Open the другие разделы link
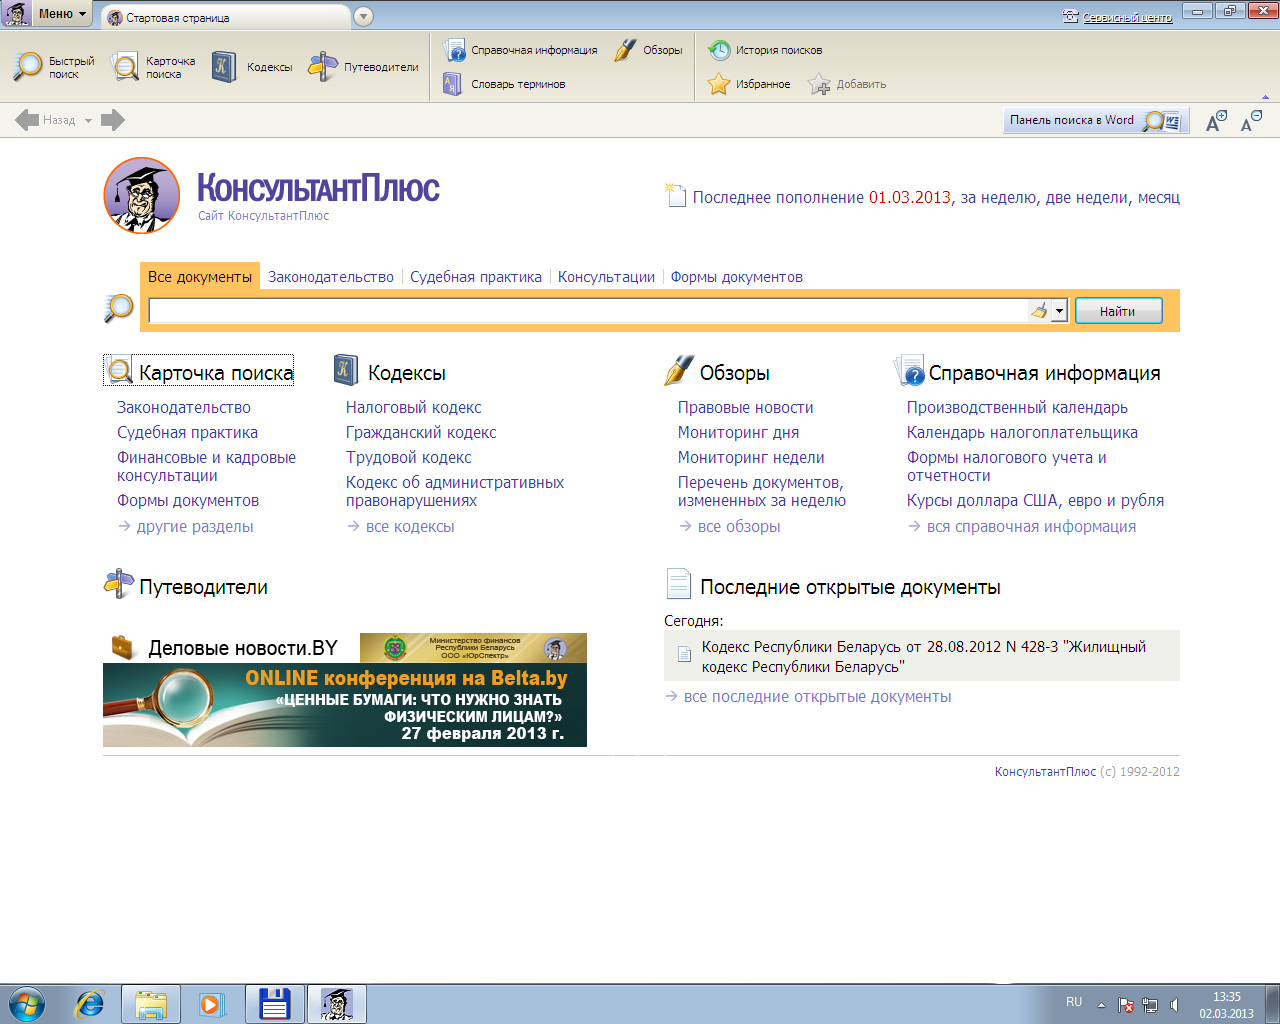The width and height of the screenshot is (1280, 1024). click(x=195, y=527)
